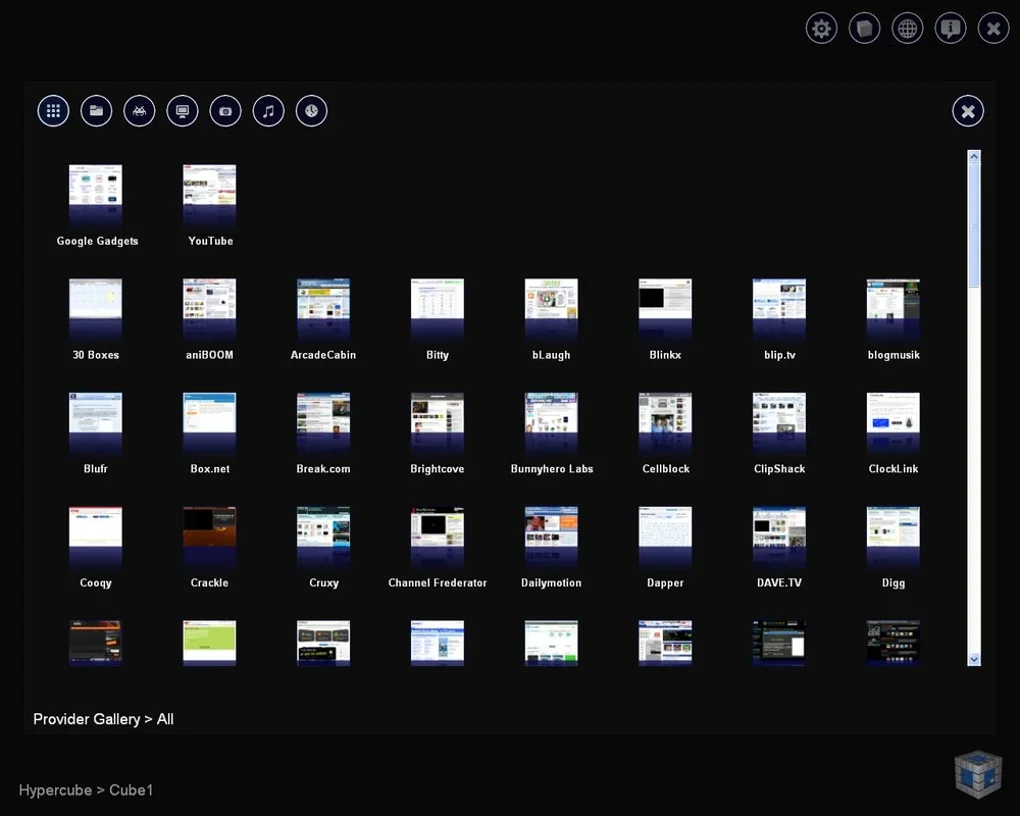Open the Dailymotion provider thumbnail
1020x816 pixels.
tap(551, 536)
